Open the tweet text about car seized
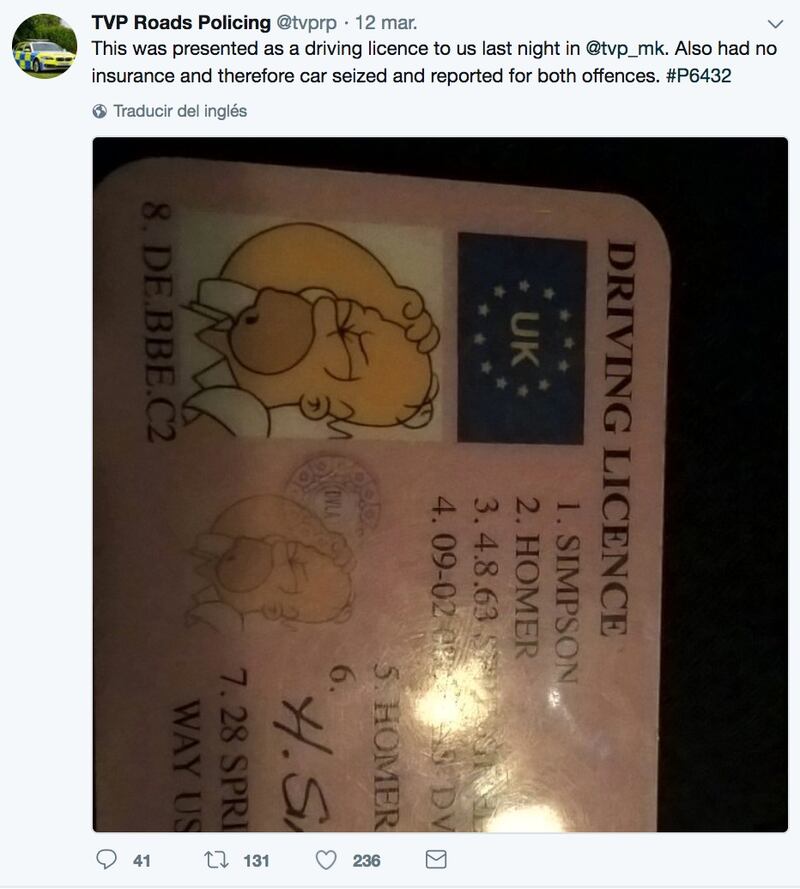The image size is (800, 889). coord(434,62)
